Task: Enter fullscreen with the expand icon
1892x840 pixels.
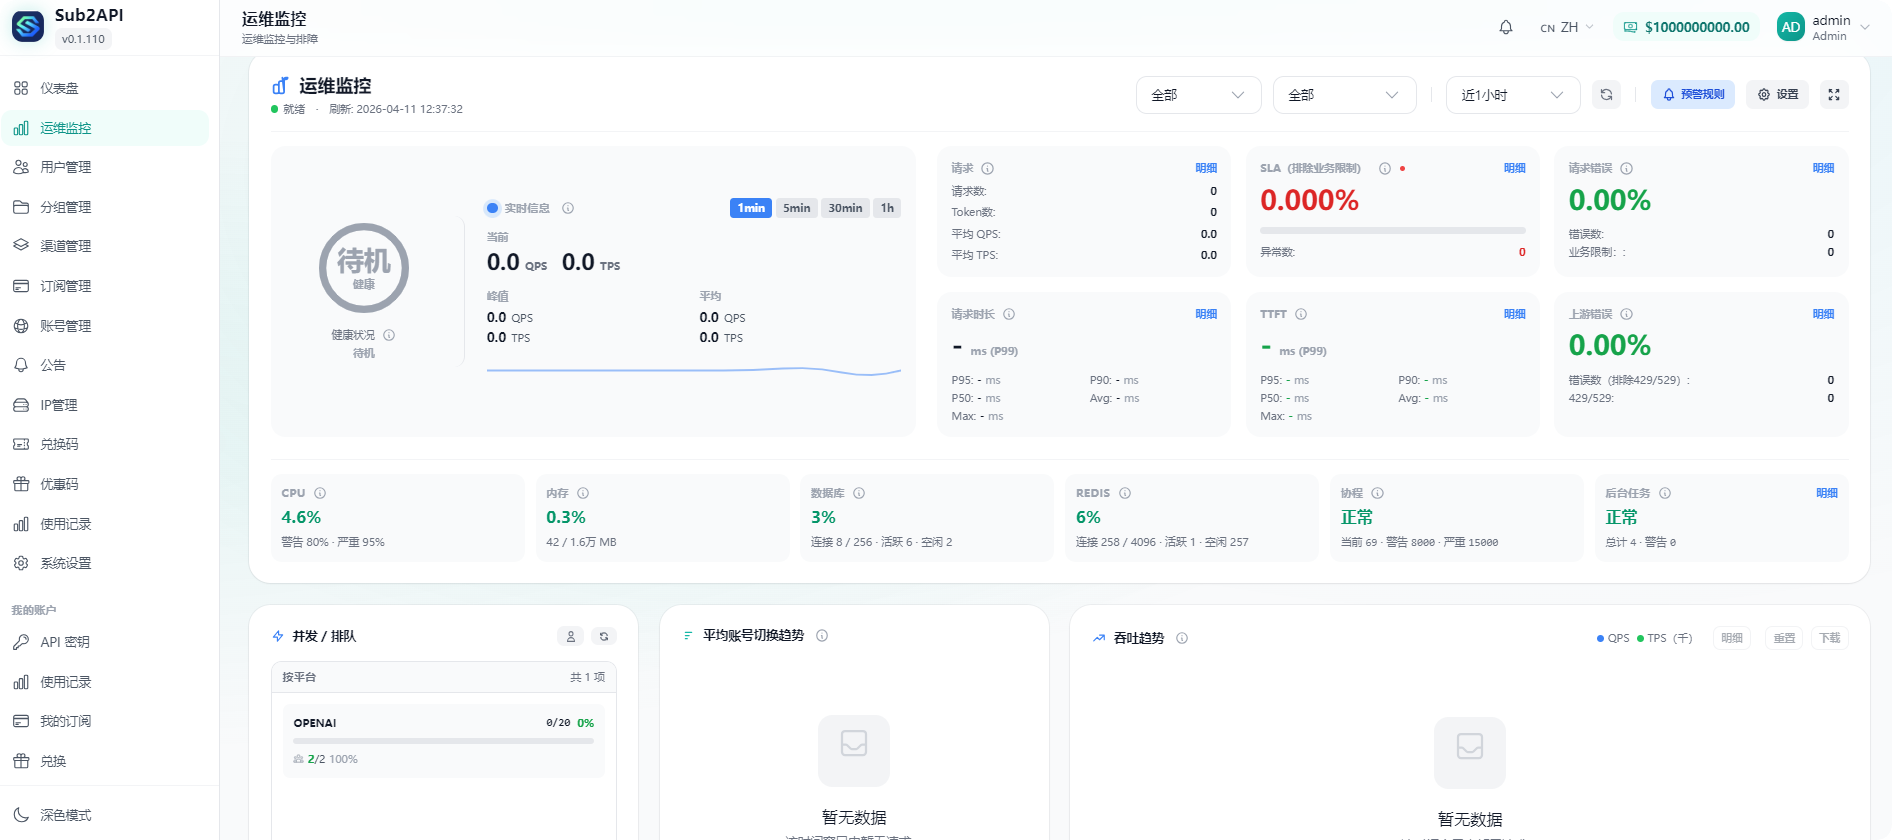Action: pyautogui.click(x=1834, y=95)
